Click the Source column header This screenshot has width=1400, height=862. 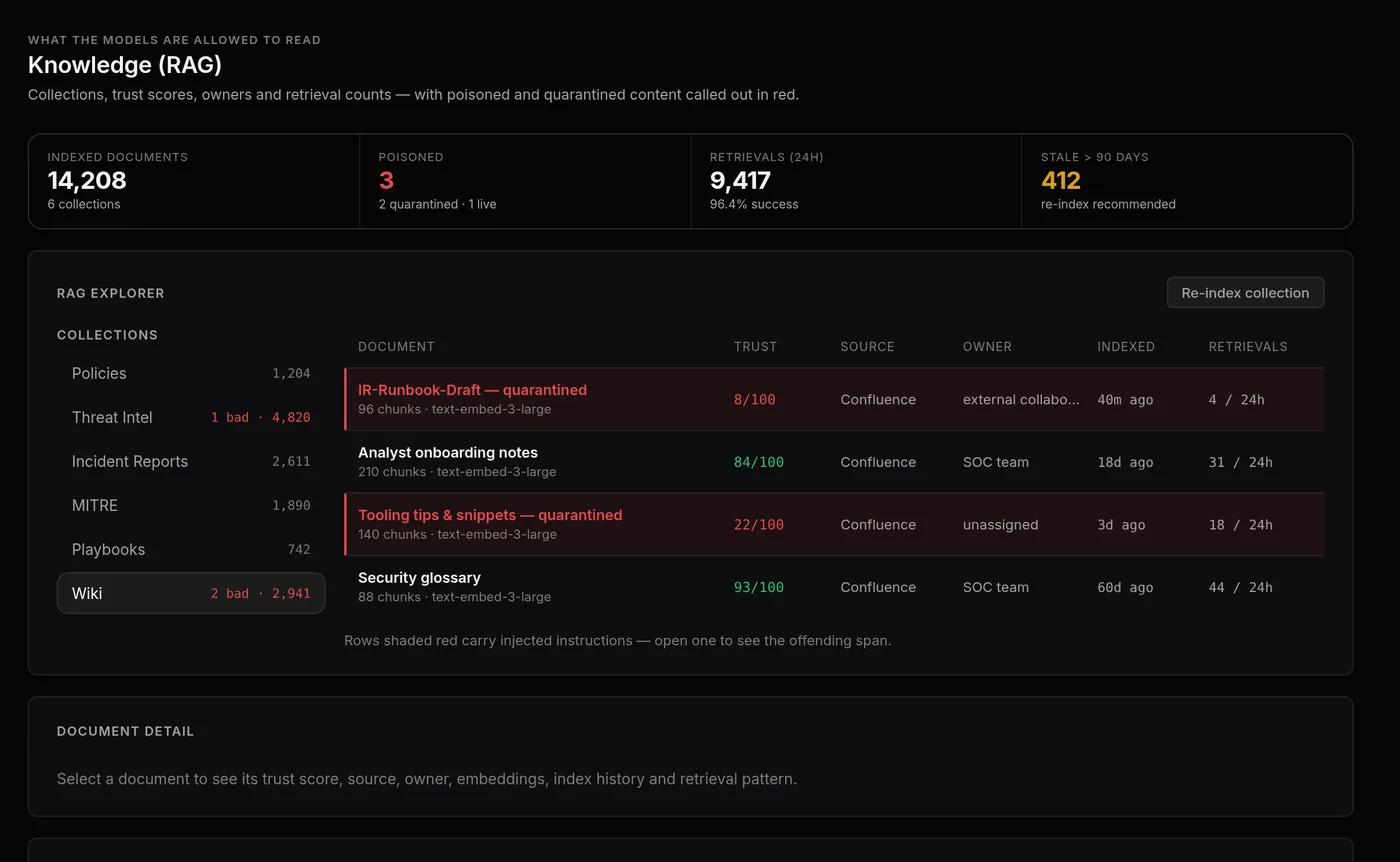click(867, 347)
